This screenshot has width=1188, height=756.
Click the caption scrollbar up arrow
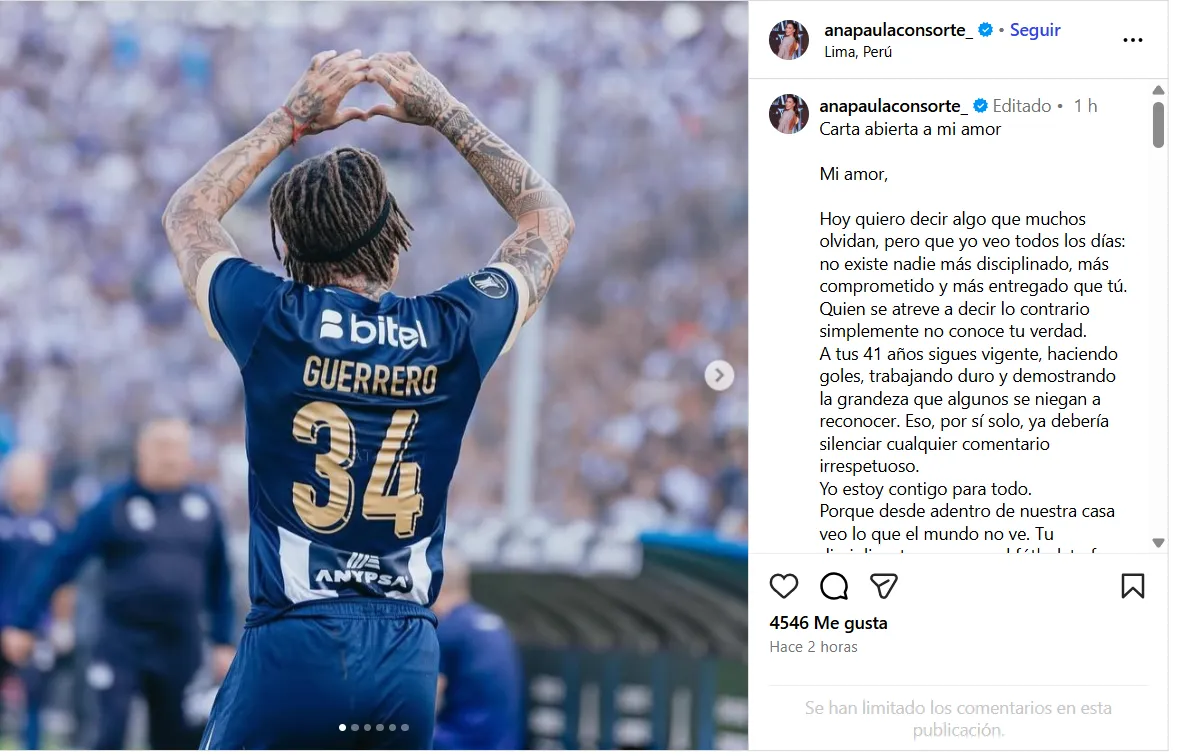[x=1158, y=90]
